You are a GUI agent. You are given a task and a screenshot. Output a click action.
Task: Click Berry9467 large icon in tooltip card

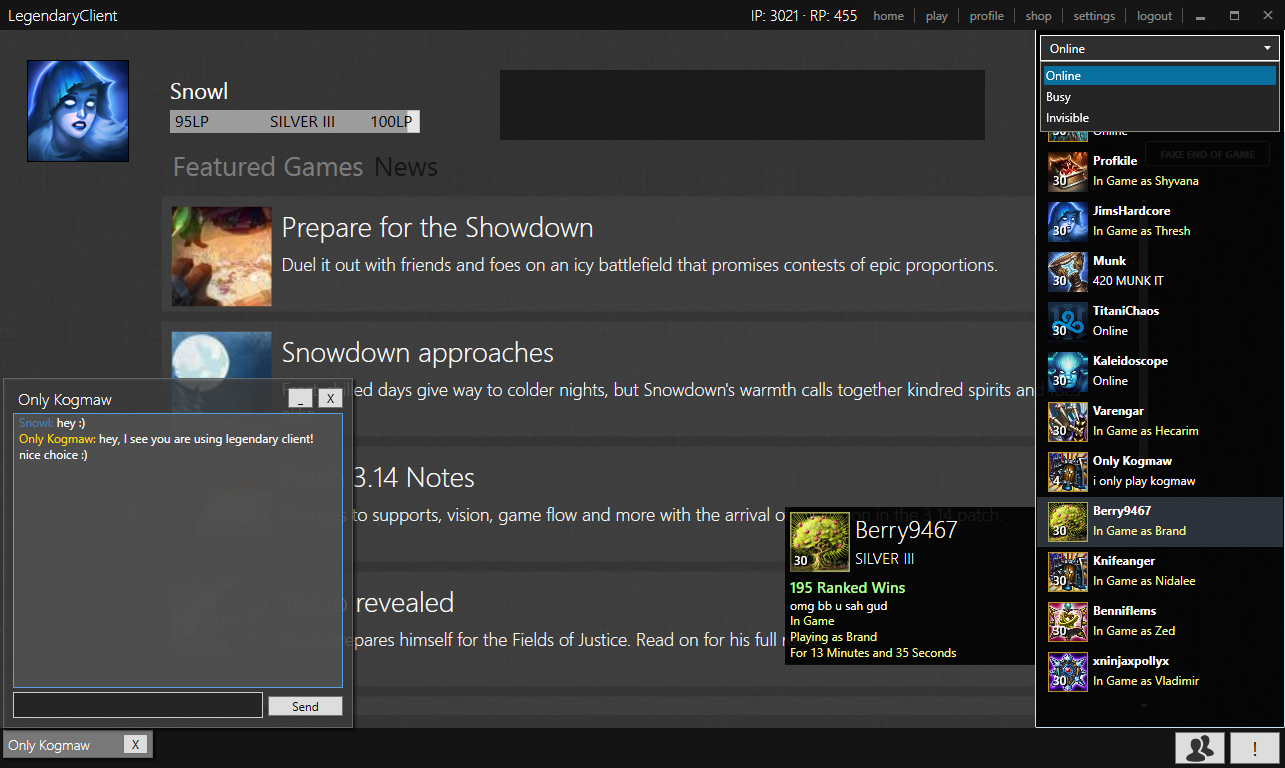point(820,543)
